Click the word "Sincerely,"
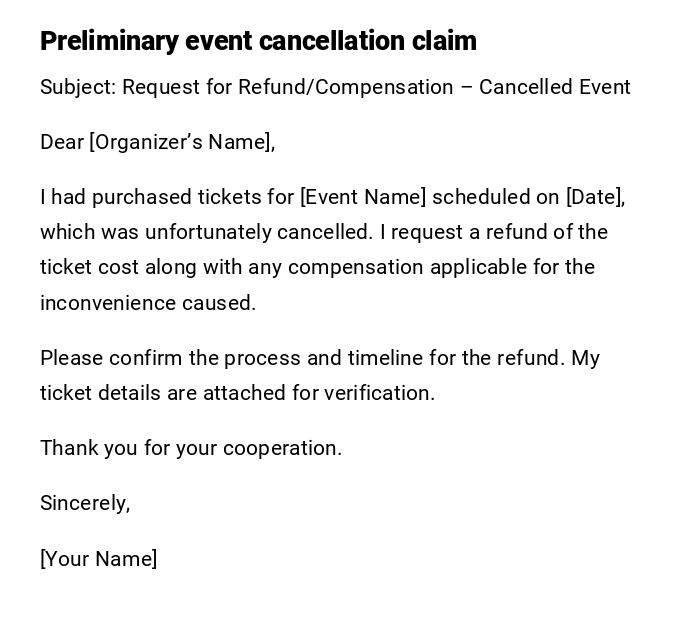Screen dimensions: 700x621 [x=85, y=503]
